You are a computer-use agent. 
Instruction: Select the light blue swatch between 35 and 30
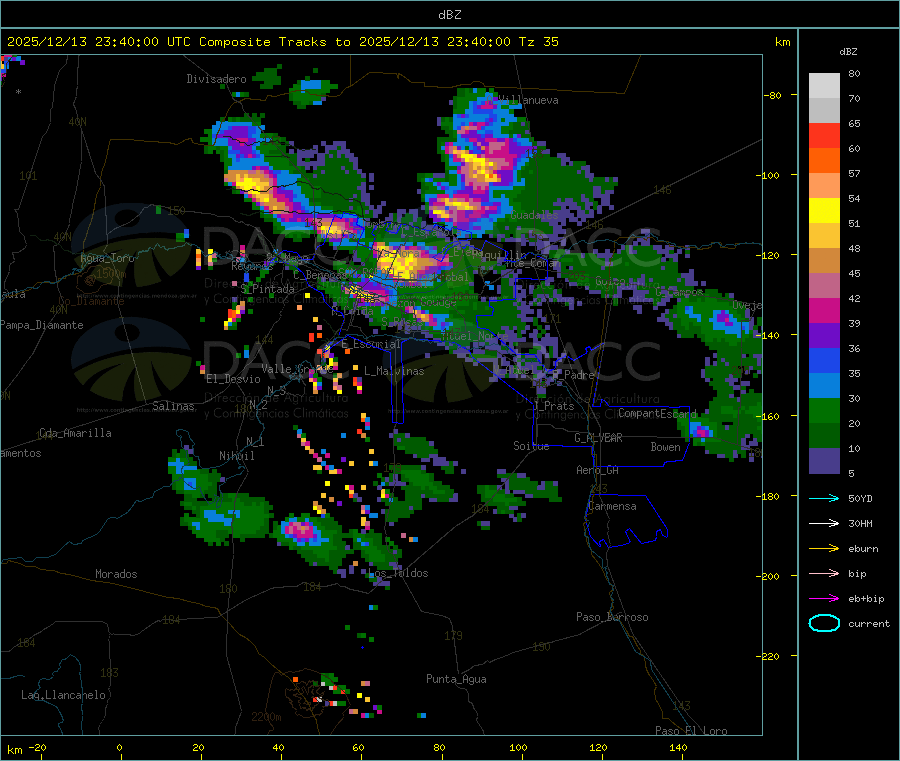[824, 386]
